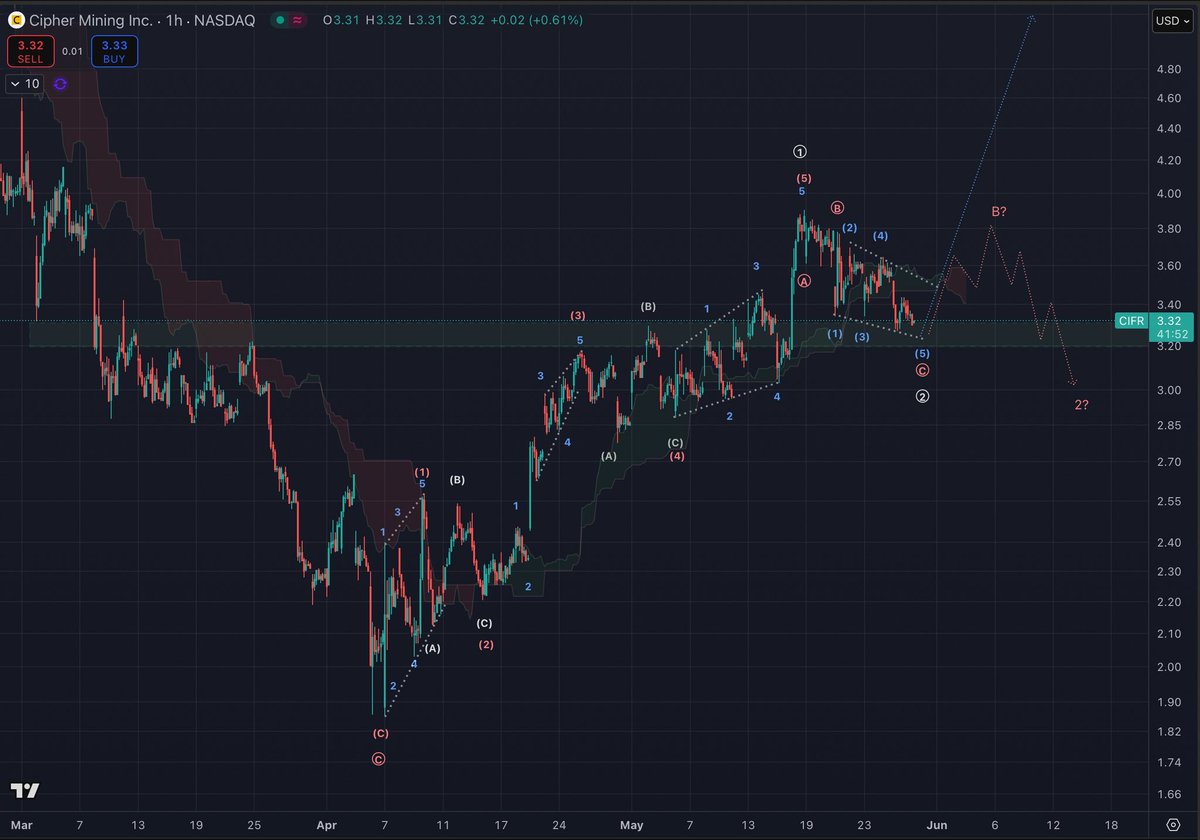Open chart settings via the hexagon gear icon
Viewport: 1200px width, 840px height.
1171,824
